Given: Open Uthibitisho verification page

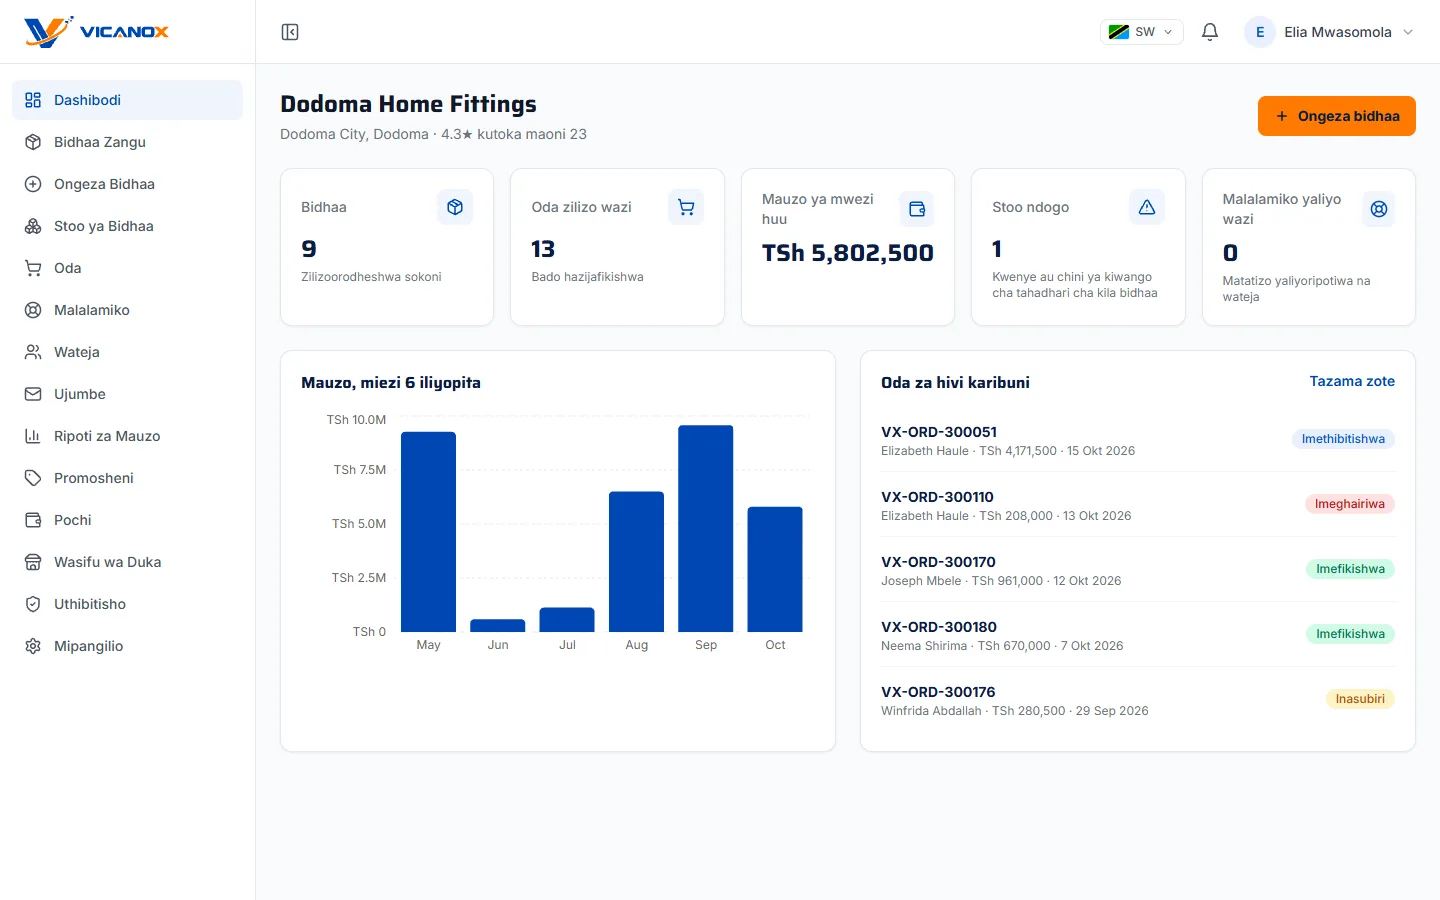Looking at the screenshot, I should point(127,604).
